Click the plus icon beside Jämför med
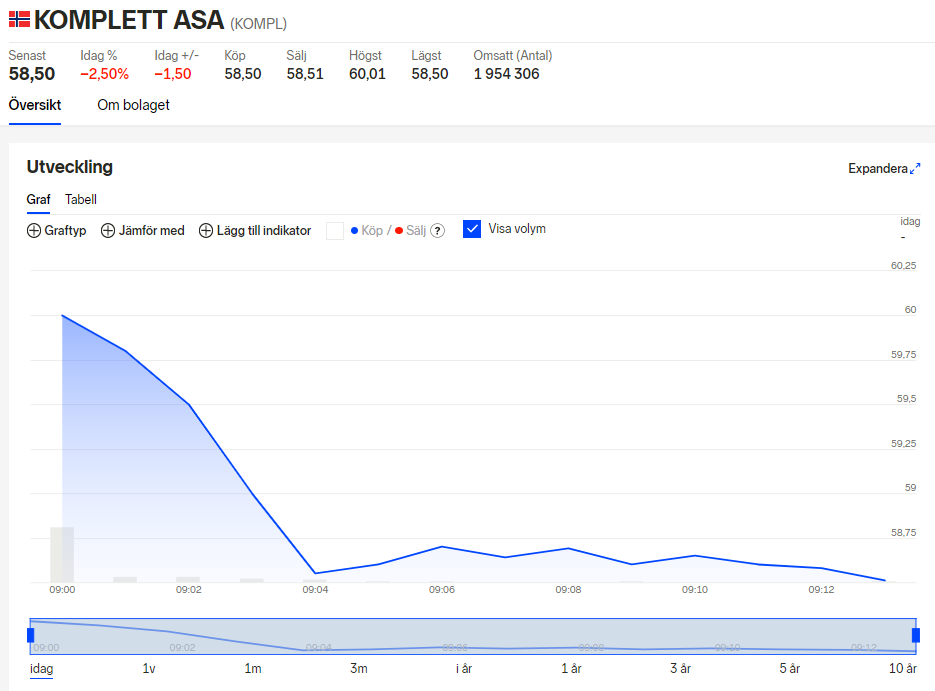 coord(109,231)
